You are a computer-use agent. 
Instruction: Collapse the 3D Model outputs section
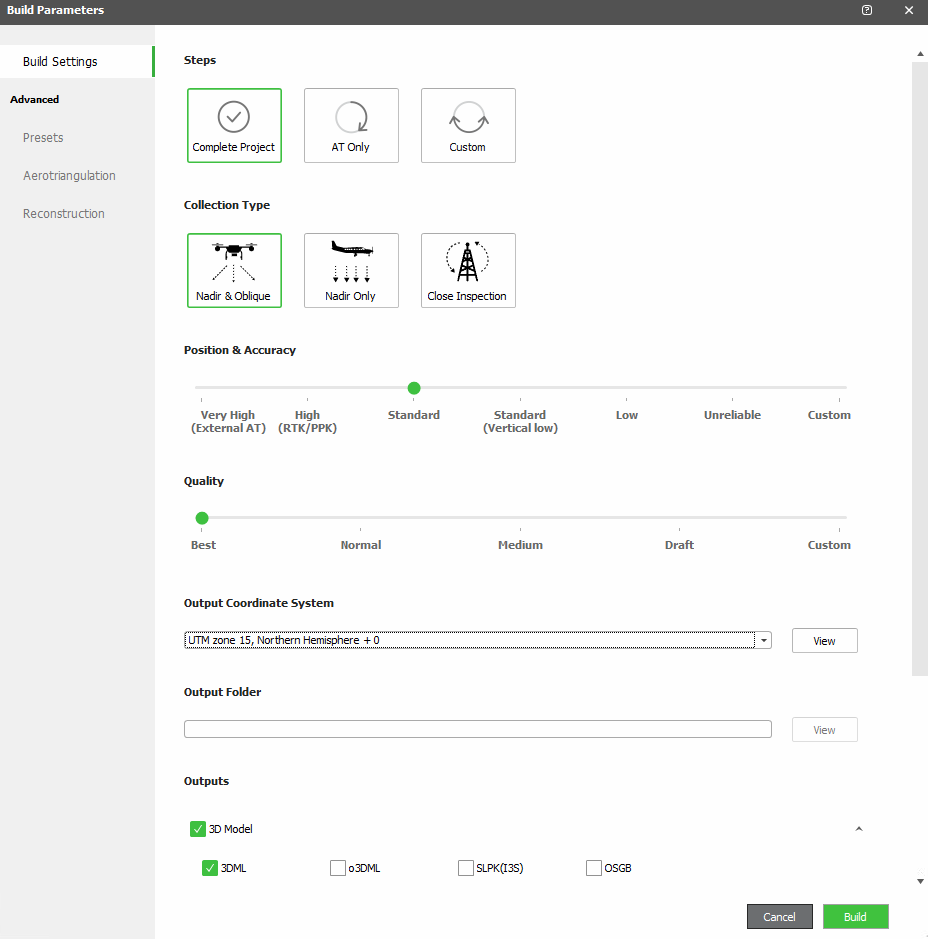[858, 828]
